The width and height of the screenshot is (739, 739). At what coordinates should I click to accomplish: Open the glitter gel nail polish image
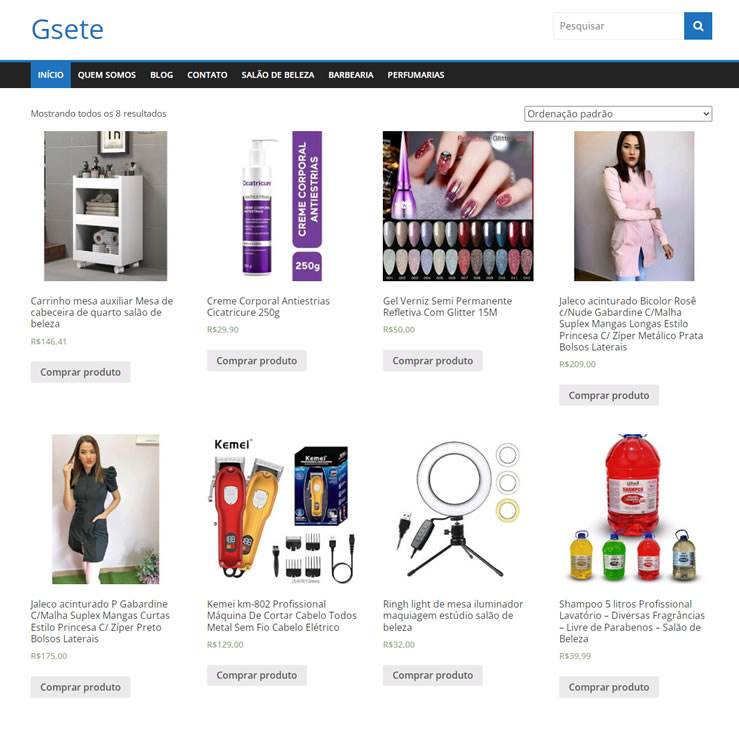458,206
